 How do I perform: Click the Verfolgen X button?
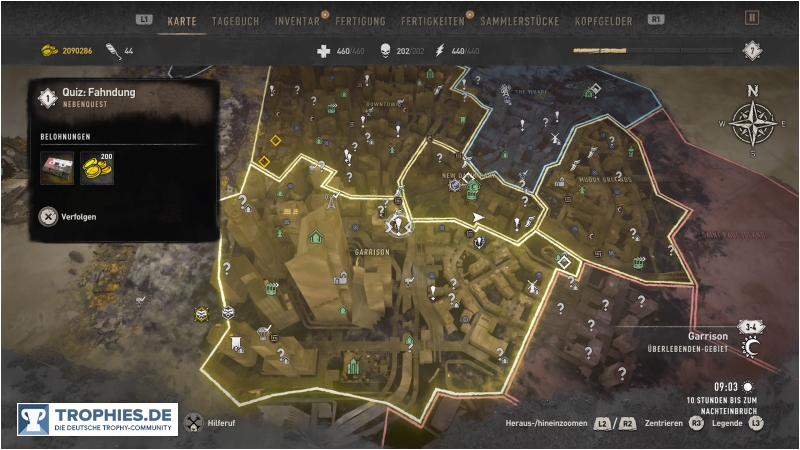pos(48,217)
